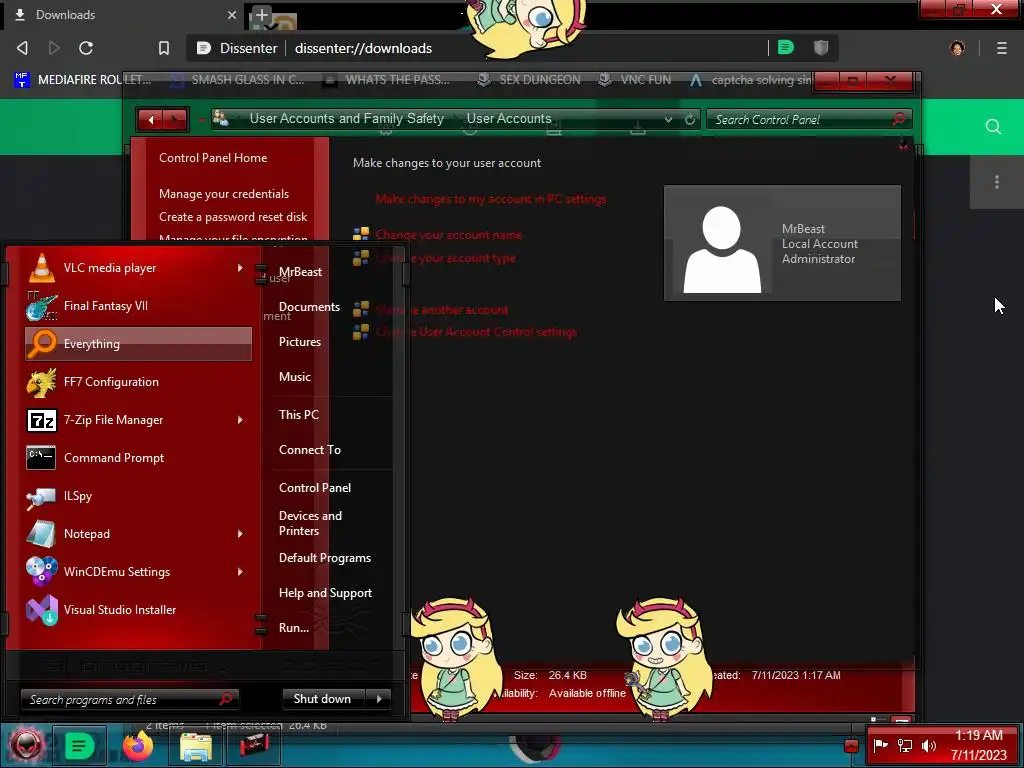Expand WinCDEmu Settings jump list arrow

pos(240,571)
